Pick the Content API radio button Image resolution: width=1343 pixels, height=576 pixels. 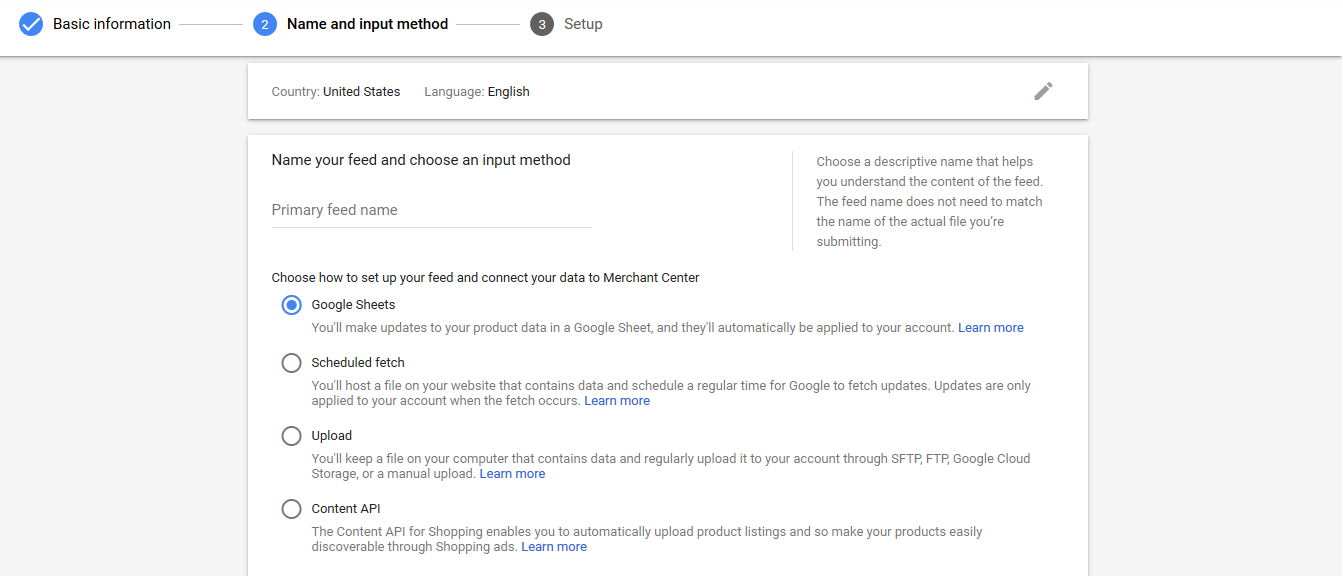pyautogui.click(x=291, y=509)
